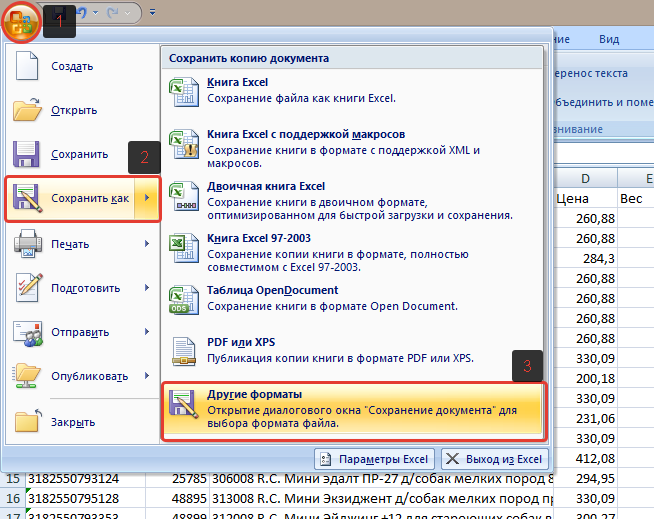The width and height of the screenshot is (654, 519).
Task: Save as Двоичная книга Excel
Action: [353, 201]
